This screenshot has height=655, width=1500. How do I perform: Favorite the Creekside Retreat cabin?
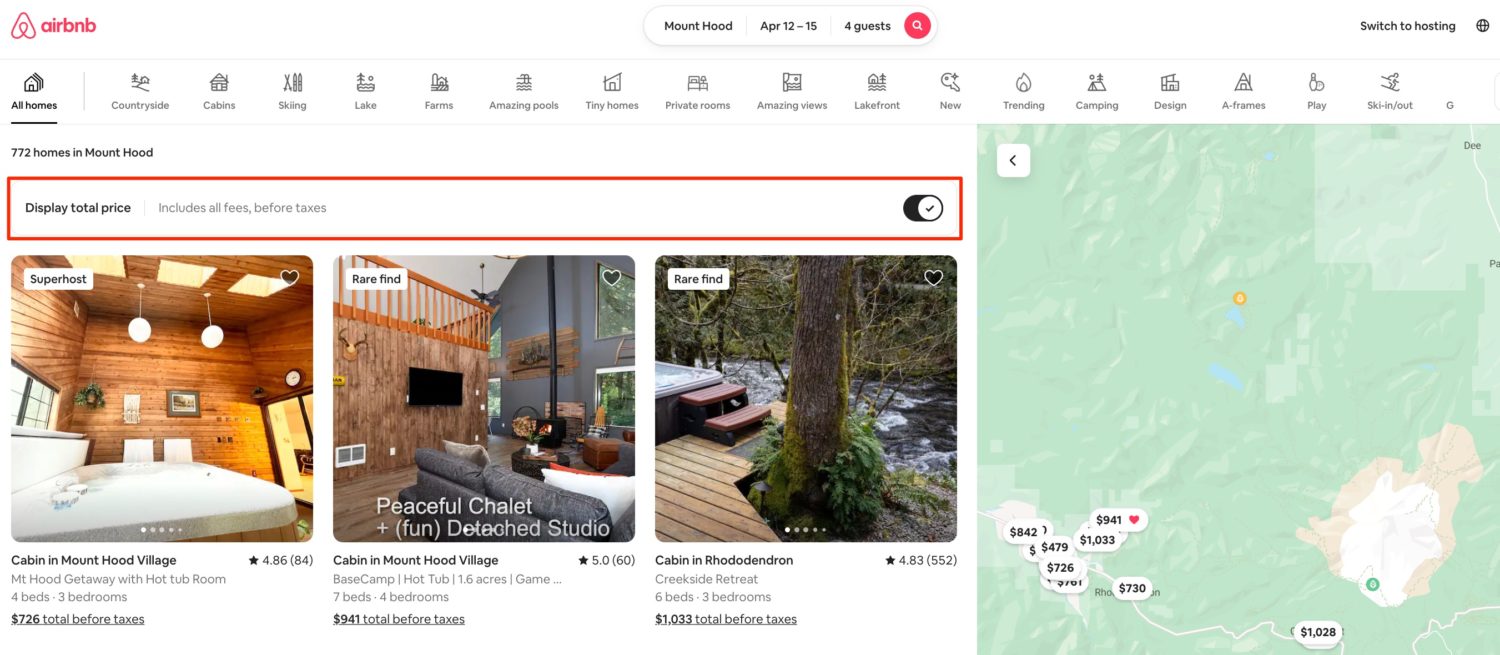click(x=933, y=277)
